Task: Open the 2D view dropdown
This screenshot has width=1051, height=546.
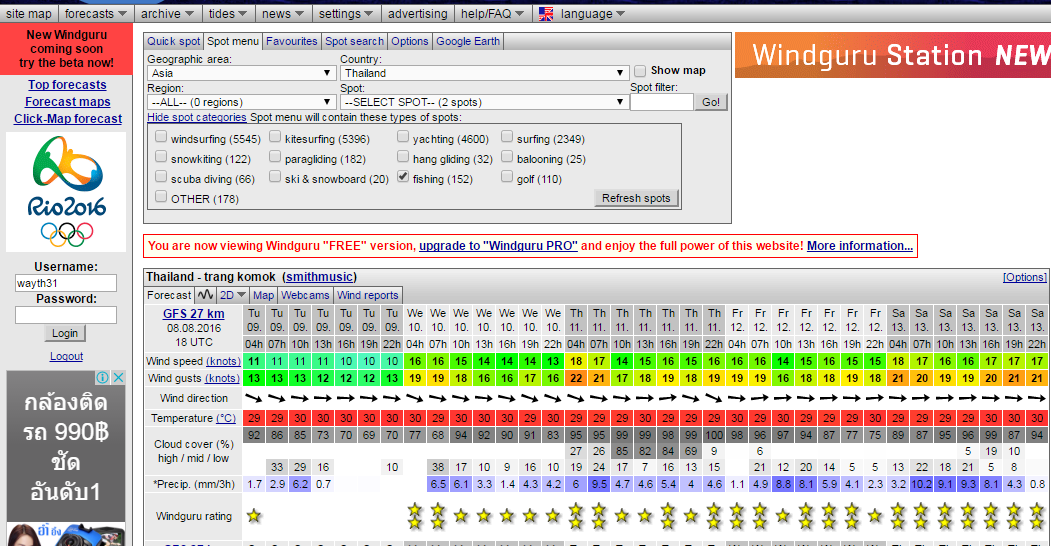Action: point(233,295)
